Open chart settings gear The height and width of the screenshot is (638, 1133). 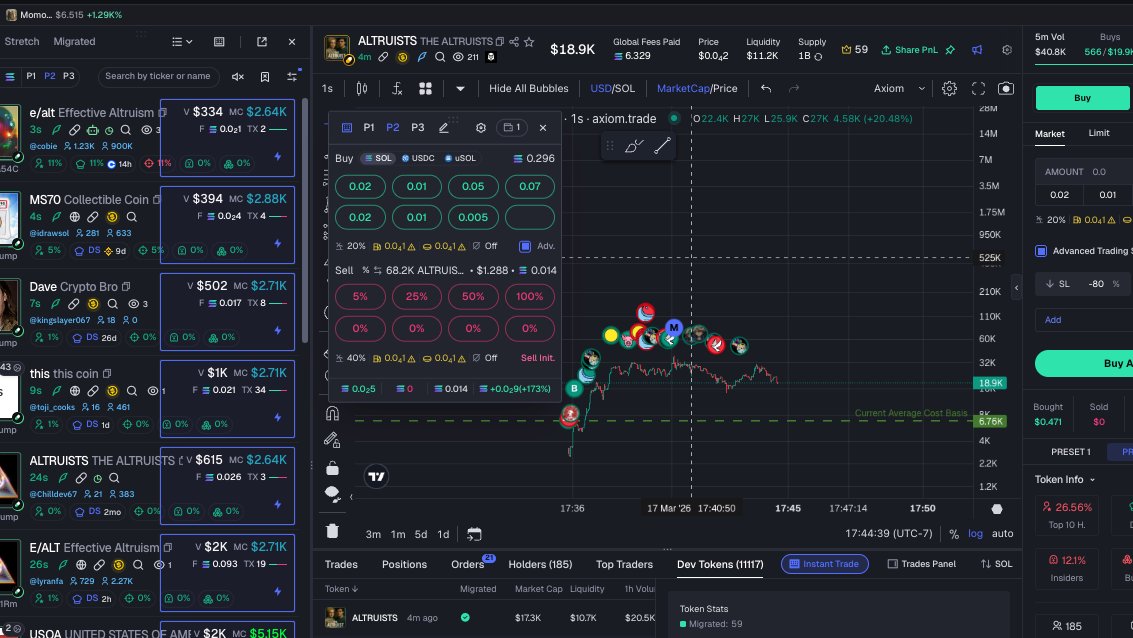click(x=949, y=88)
